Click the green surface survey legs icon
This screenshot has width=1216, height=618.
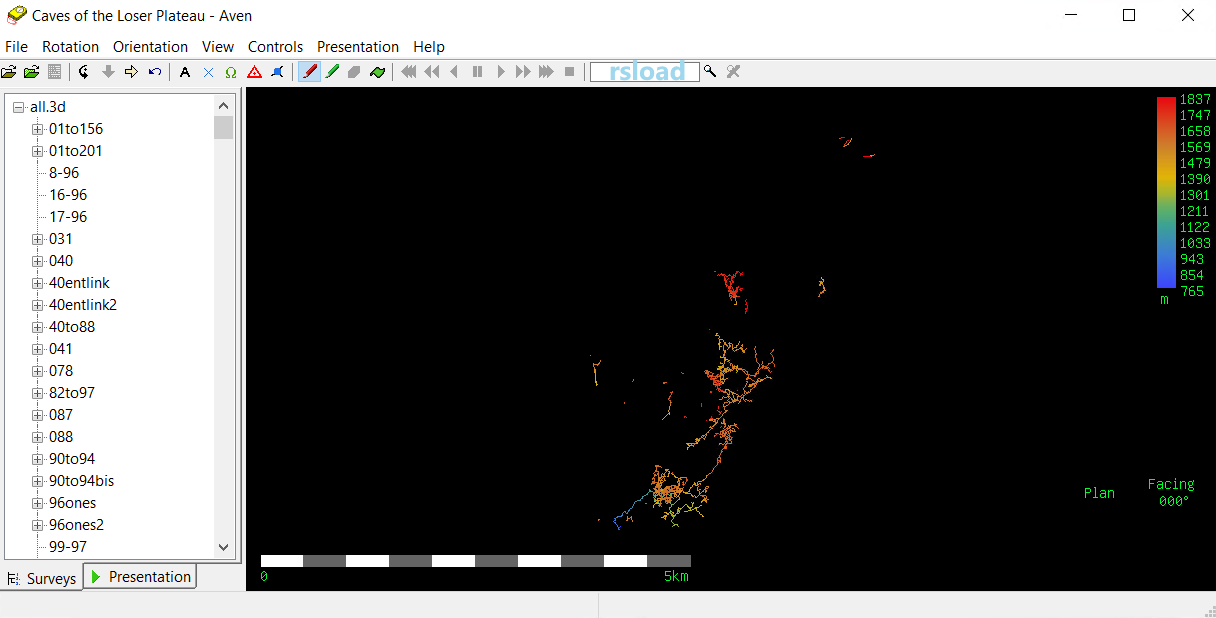pyautogui.click(x=332, y=72)
